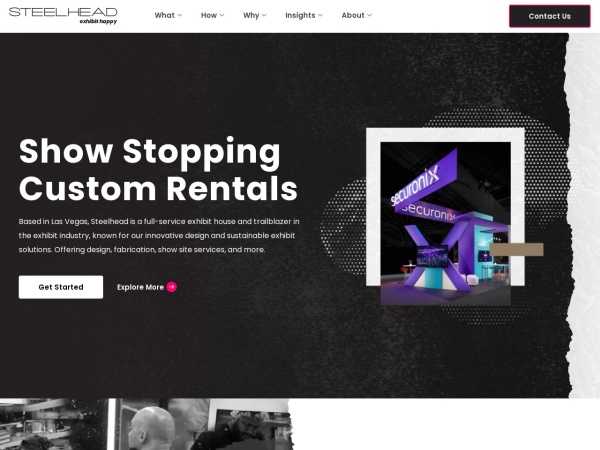600x450 pixels.
Task: Click the Get Started button
Action: [61, 287]
